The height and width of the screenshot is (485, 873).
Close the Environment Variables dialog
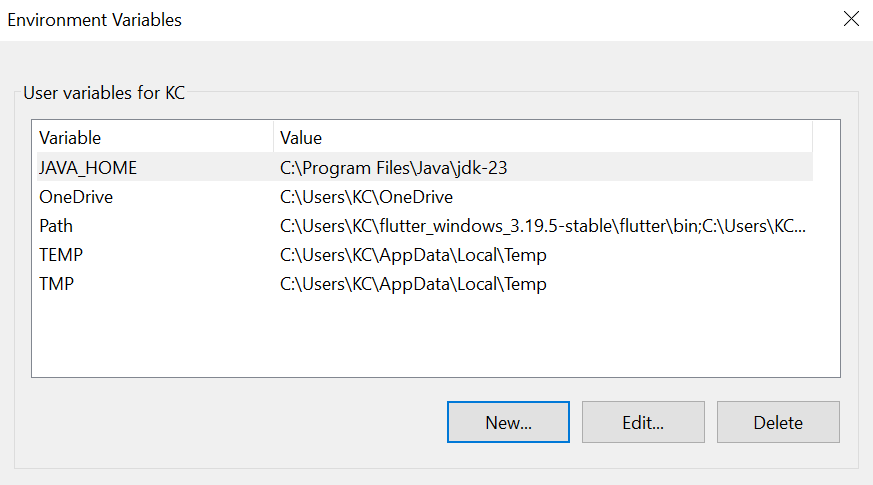851,19
